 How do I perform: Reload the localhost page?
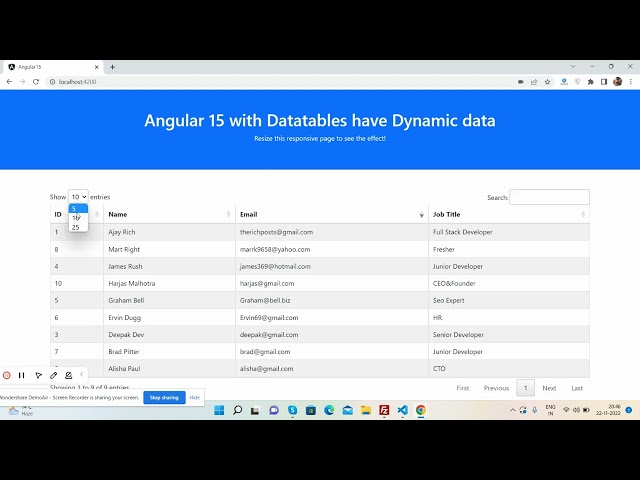click(36, 82)
